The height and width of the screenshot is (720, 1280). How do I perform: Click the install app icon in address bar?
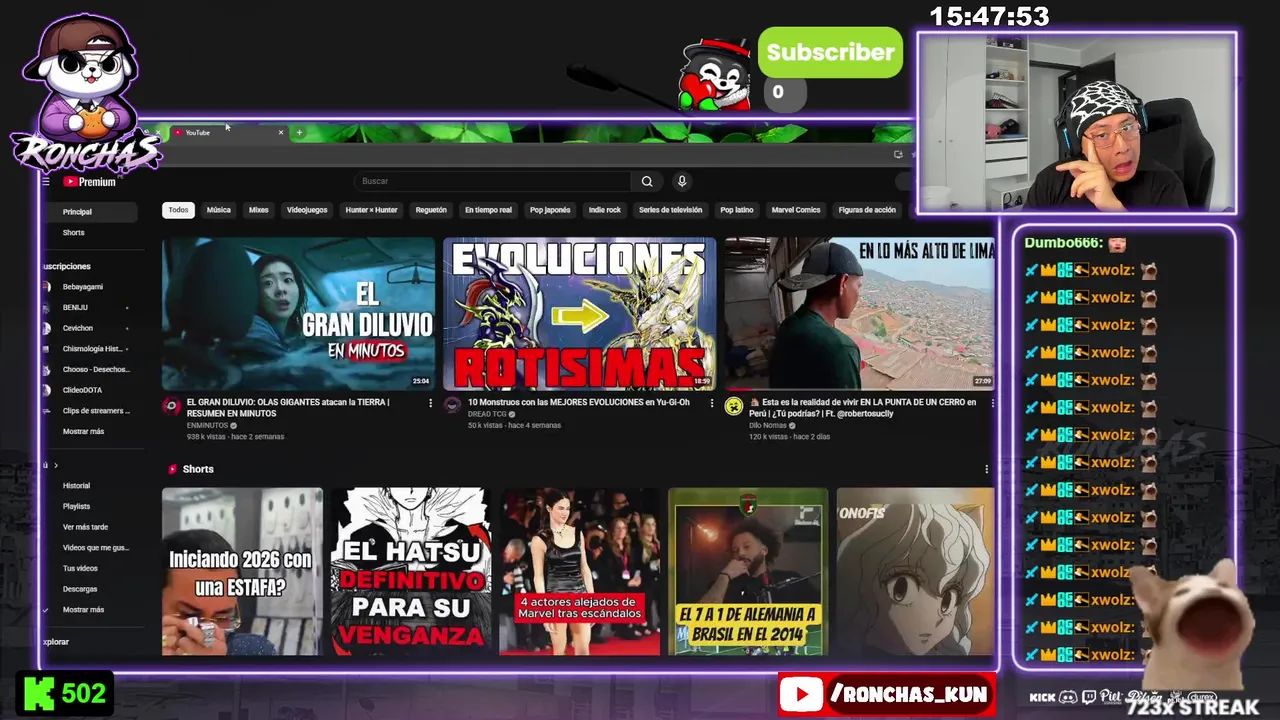(x=898, y=154)
